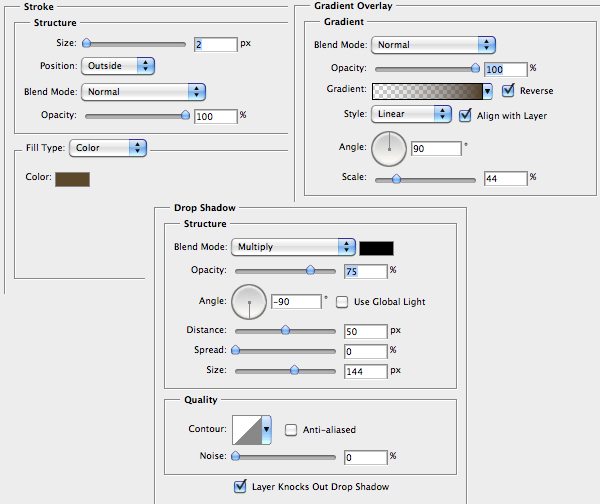Open the Fill Type dropdown set to Color
This screenshot has height=504, width=600.
(x=108, y=148)
